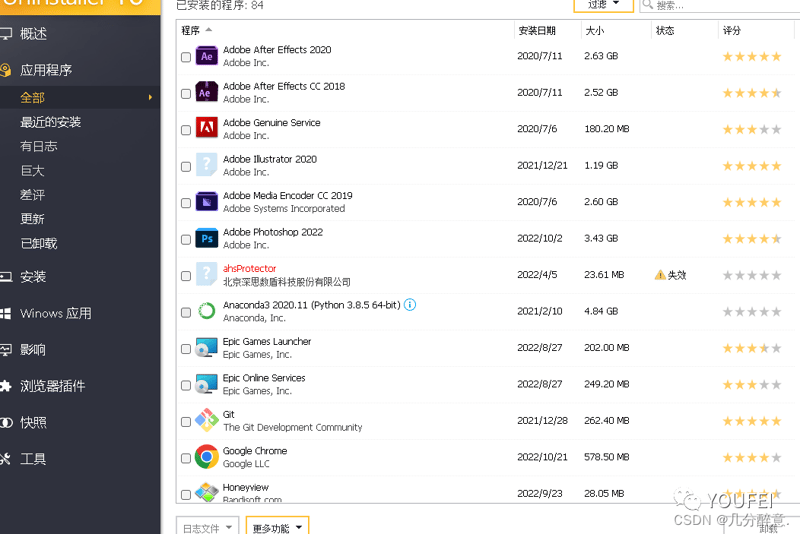800x534 pixels.
Task: Click the 安装 sidebar icon
Action: pyautogui.click(x=6, y=277)
